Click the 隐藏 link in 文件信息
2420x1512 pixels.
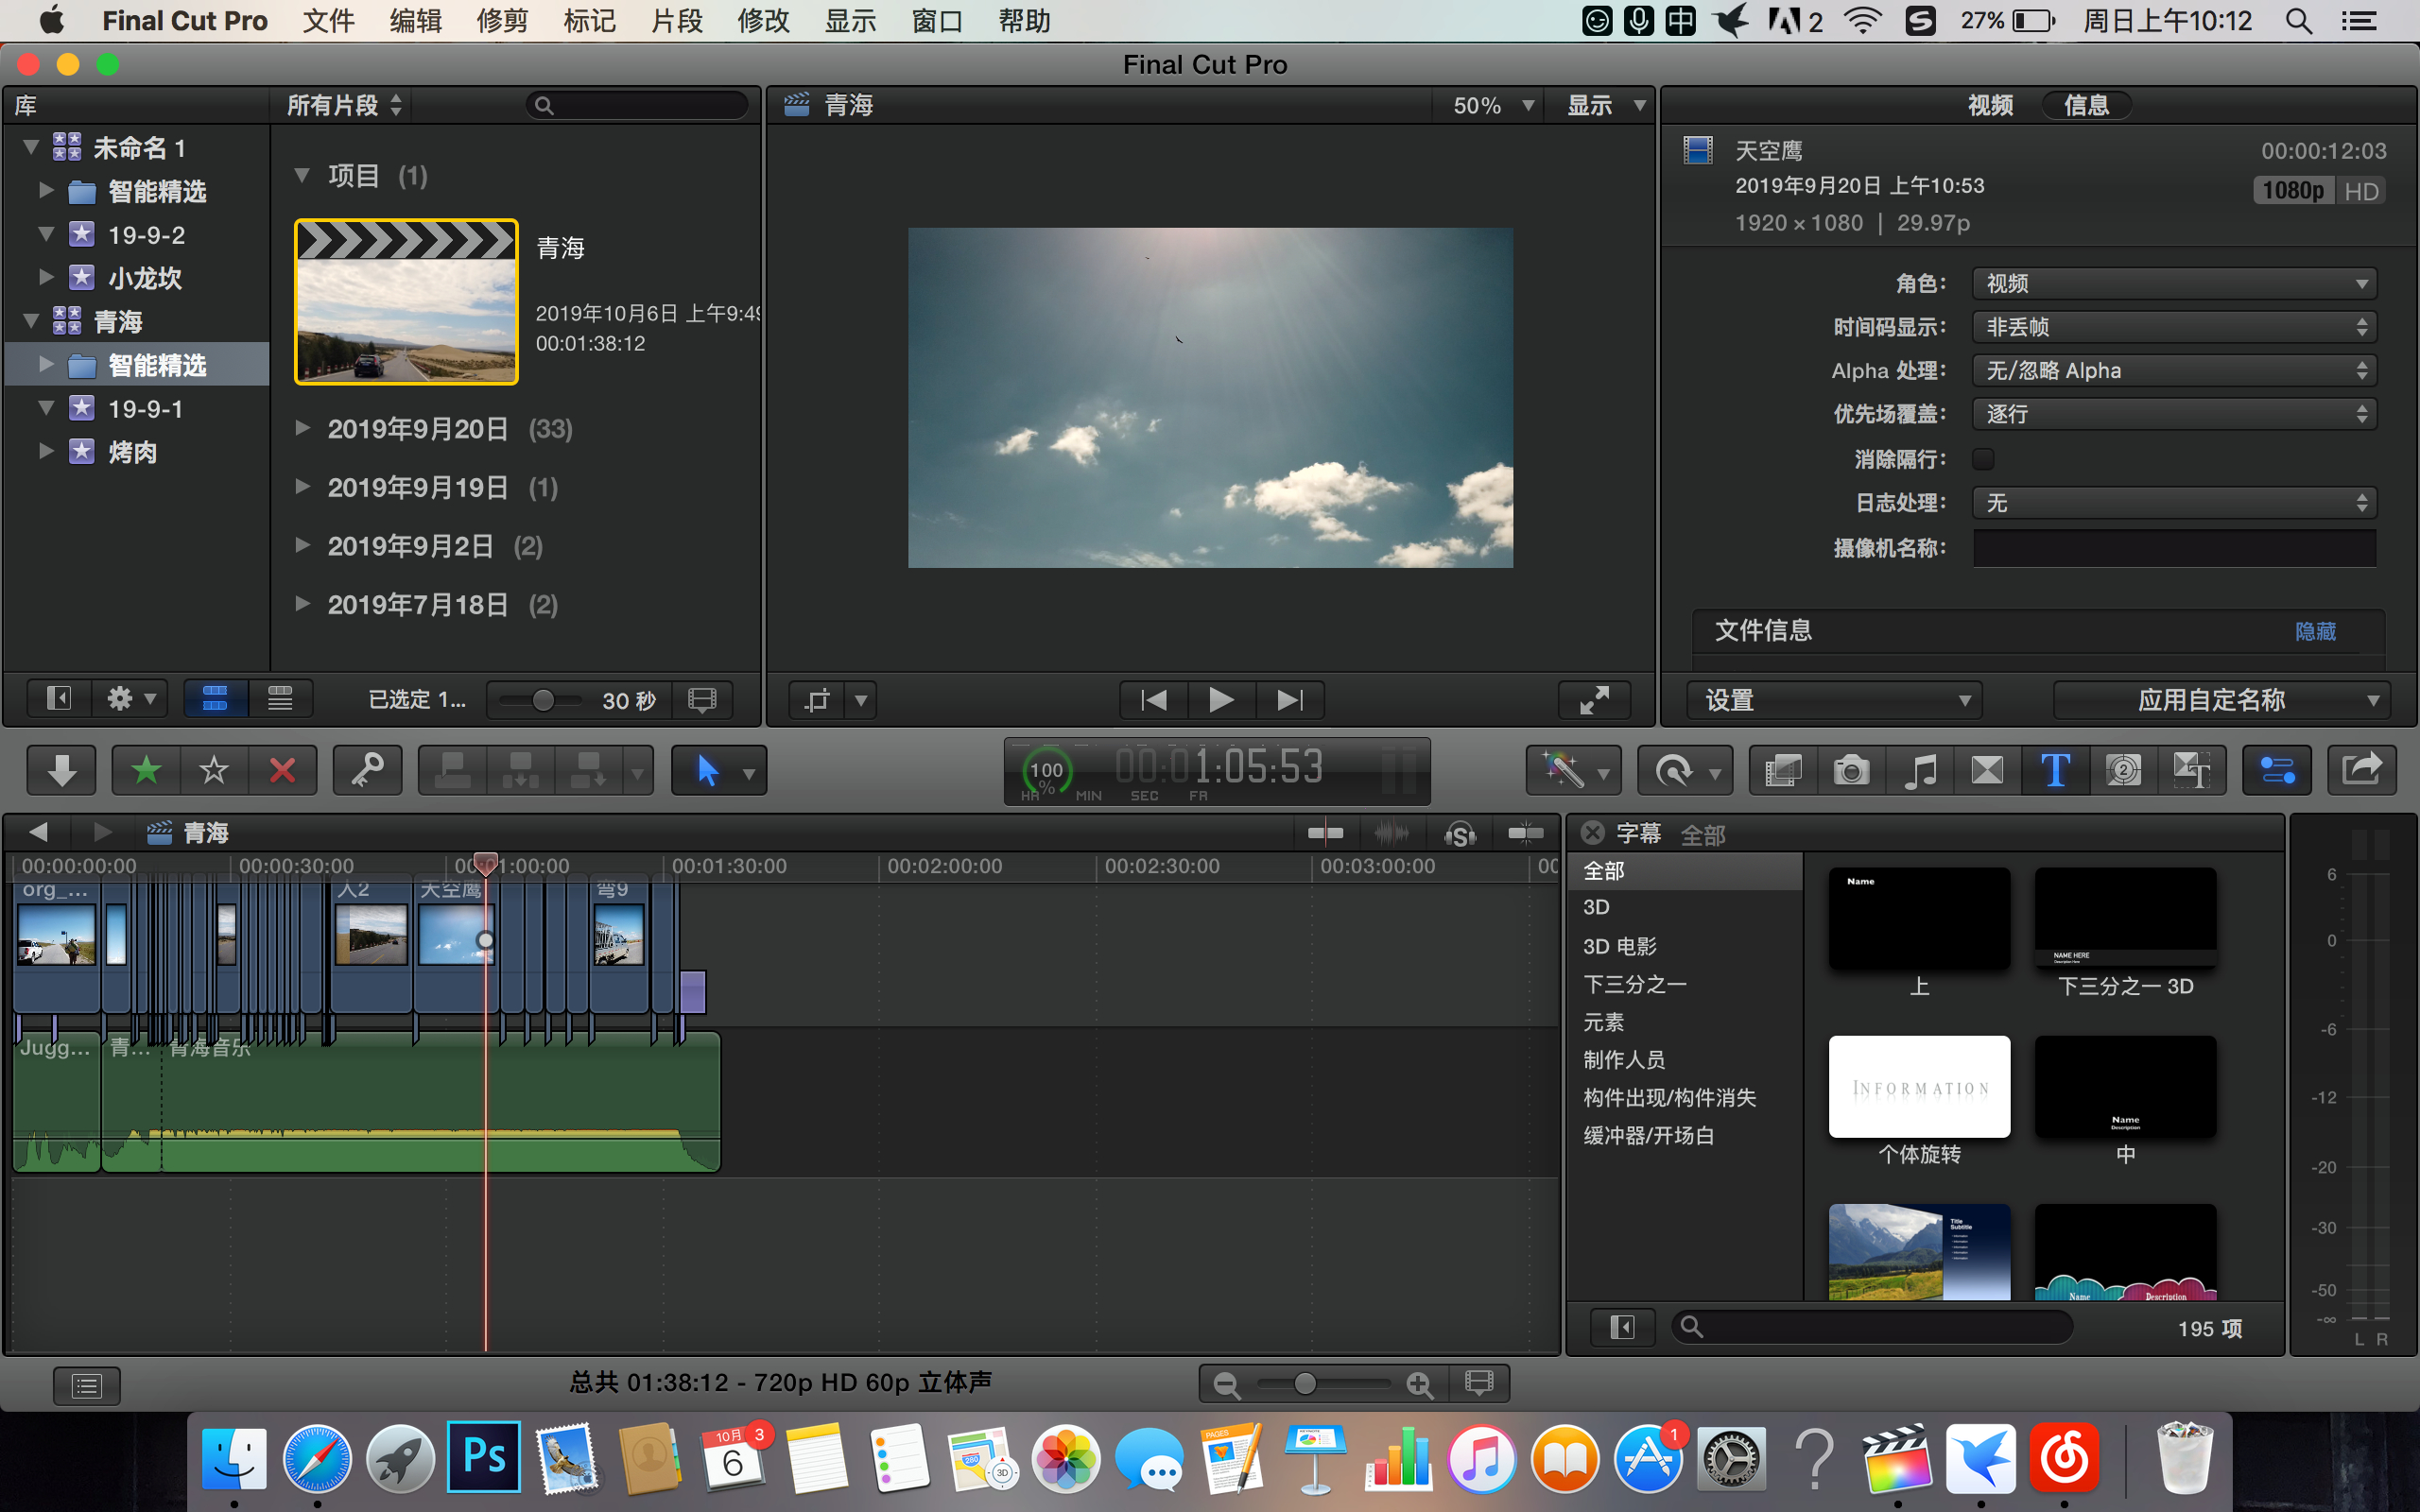click(2315, 631)
